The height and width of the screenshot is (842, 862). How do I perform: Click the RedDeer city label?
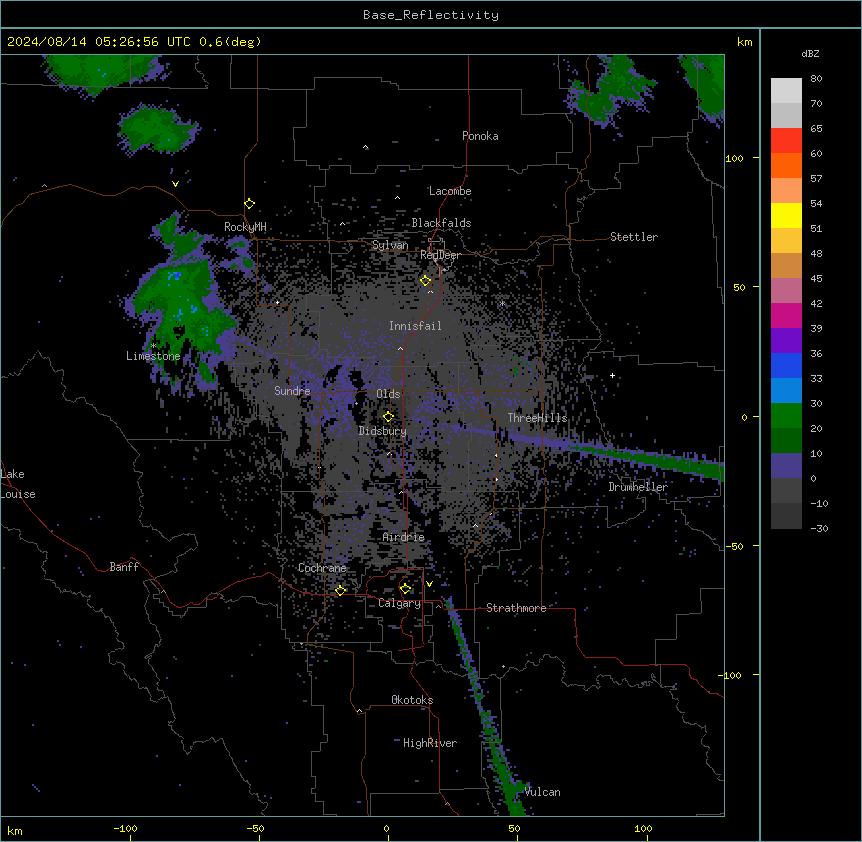click(440, 255)
